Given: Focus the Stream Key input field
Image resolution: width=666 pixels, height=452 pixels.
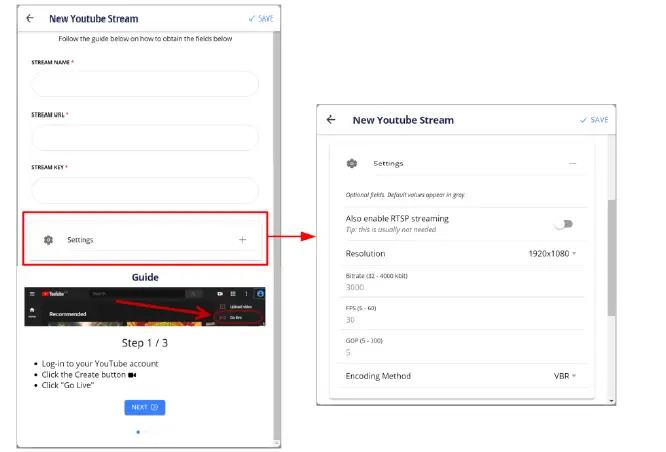Looking at the screenshot, I should coord(145,190).
